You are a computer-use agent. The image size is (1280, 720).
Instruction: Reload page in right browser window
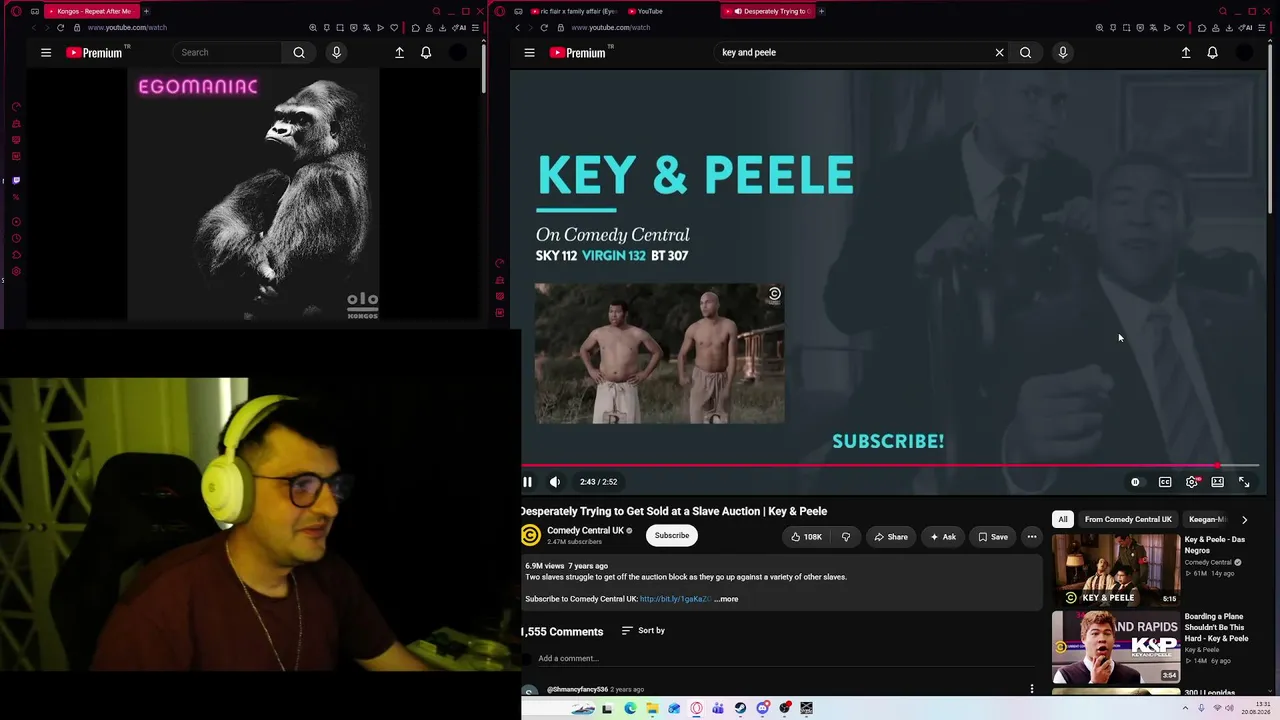pyautogui.click(x=544, y=28)
